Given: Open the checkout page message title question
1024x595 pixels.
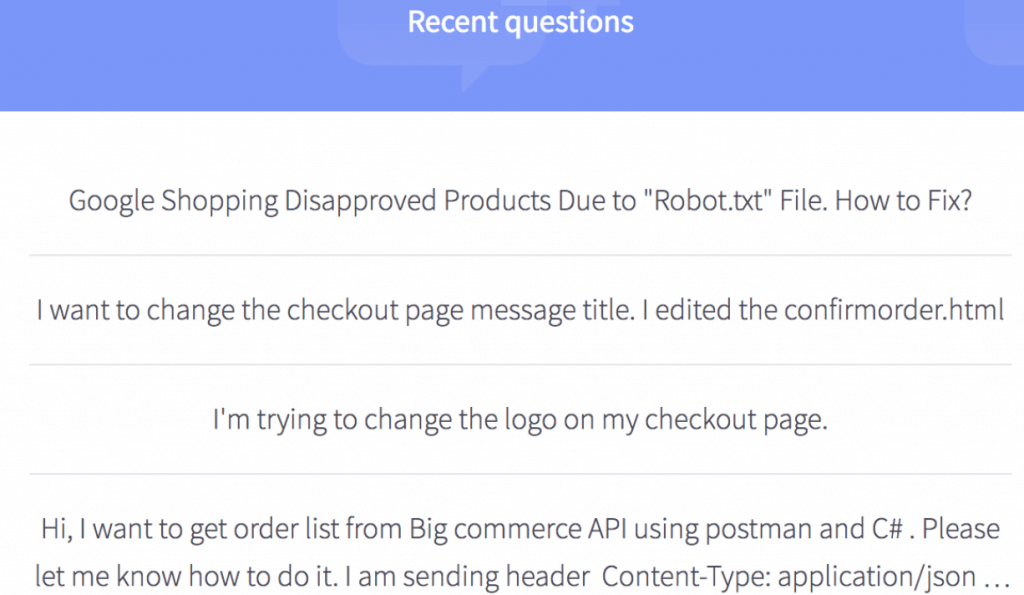Looking at the screenshot, I should click(520, 310).
